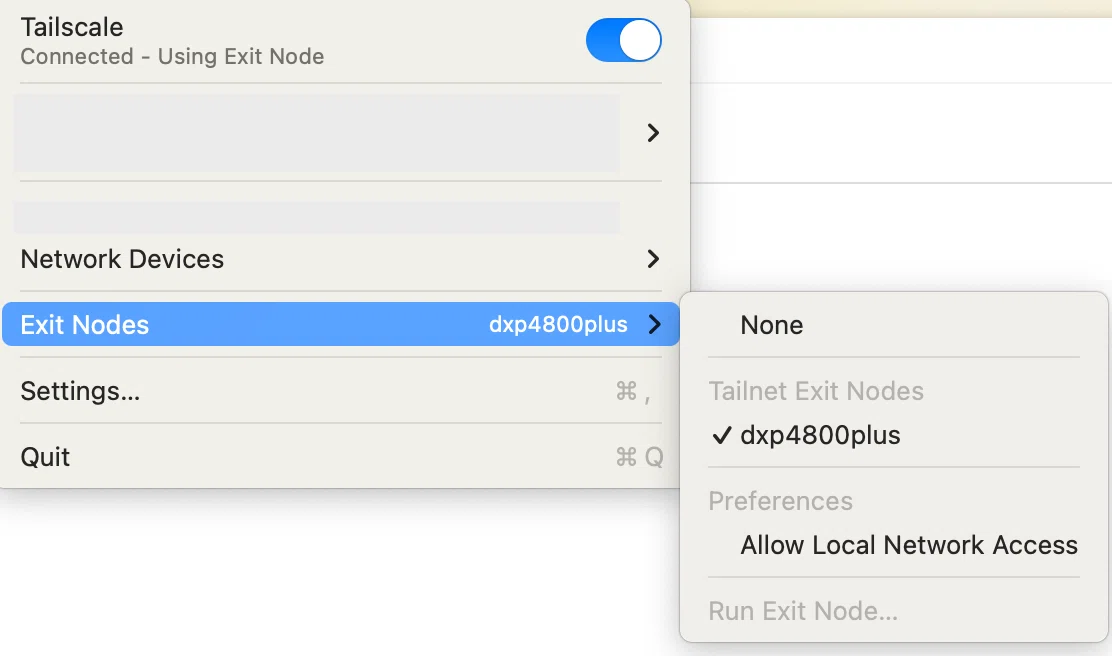Open Tailscale Settings…
The width and height of the screenshot is (1112, 656).
(x=340, y=391)
